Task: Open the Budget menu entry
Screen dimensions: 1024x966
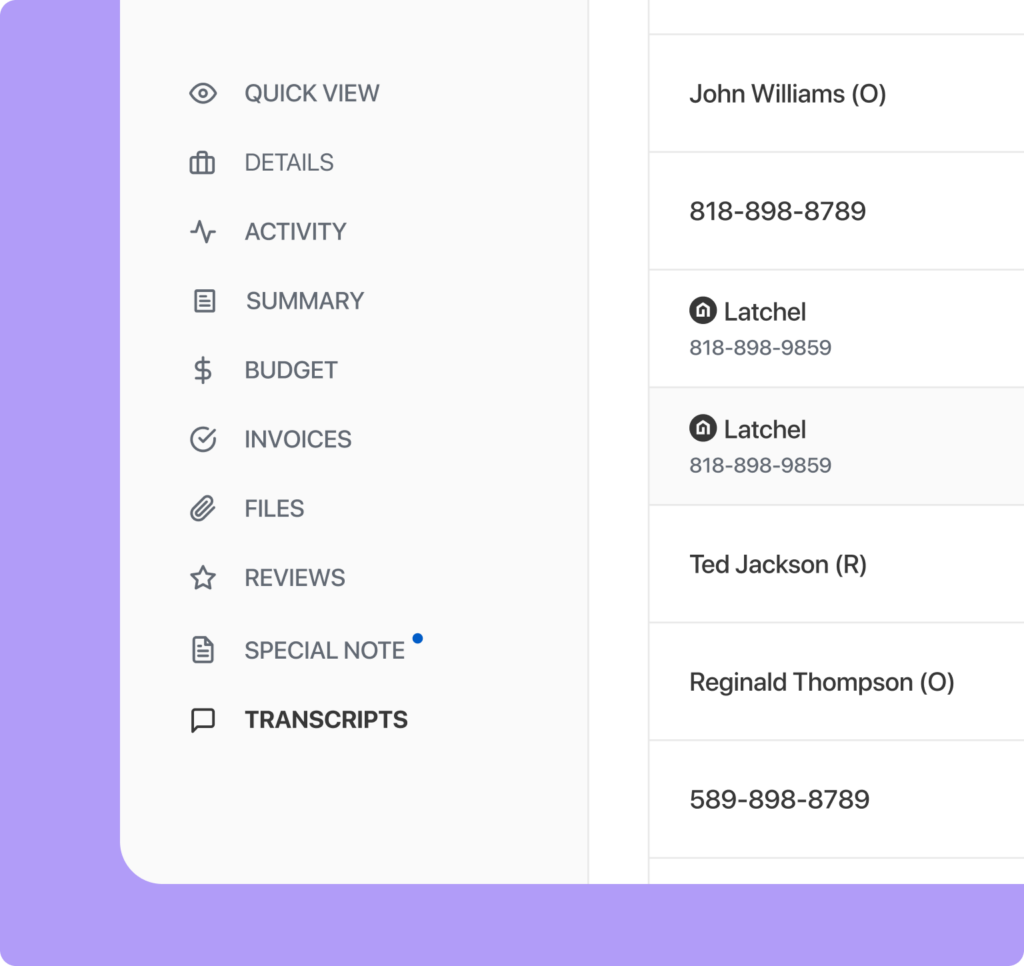Action: tap(291, 370)
